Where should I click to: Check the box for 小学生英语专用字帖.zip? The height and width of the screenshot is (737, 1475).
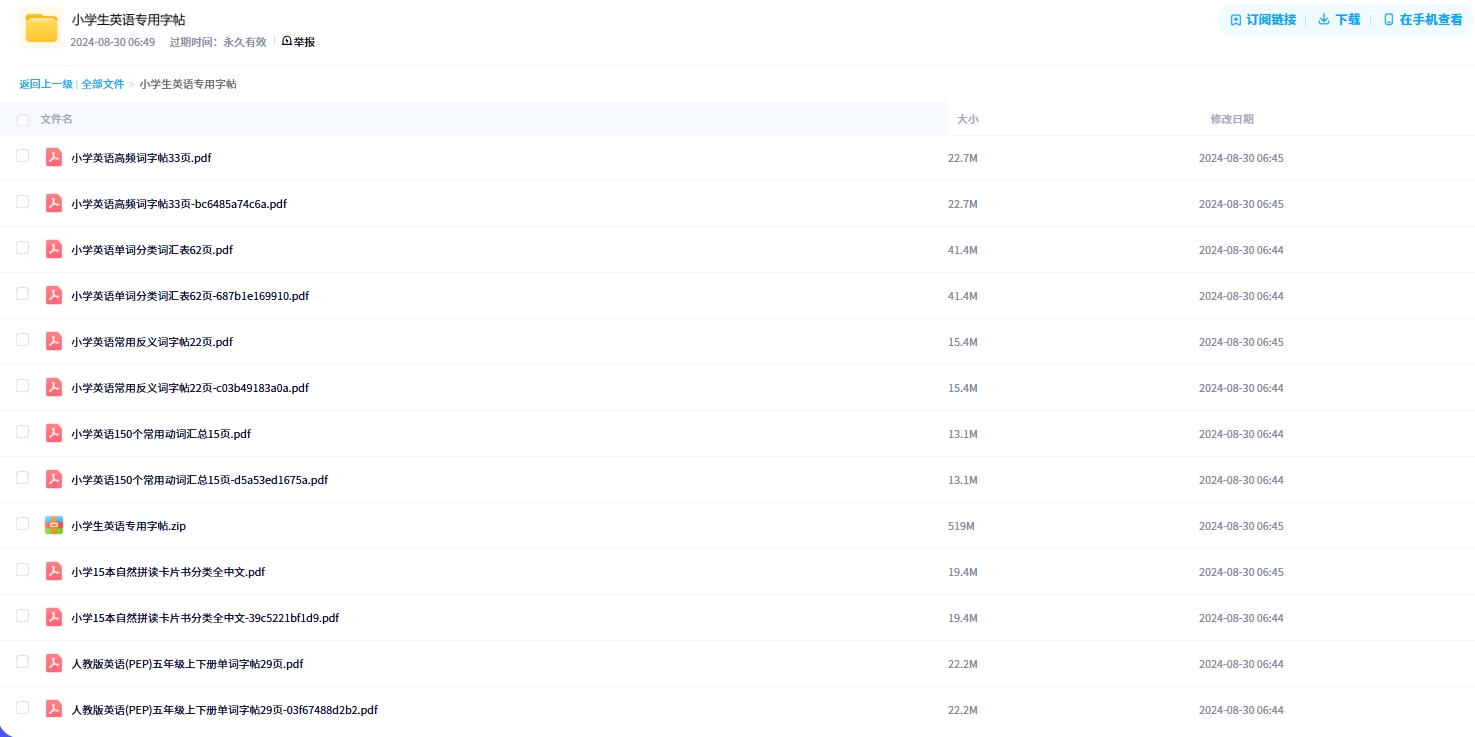23,524
